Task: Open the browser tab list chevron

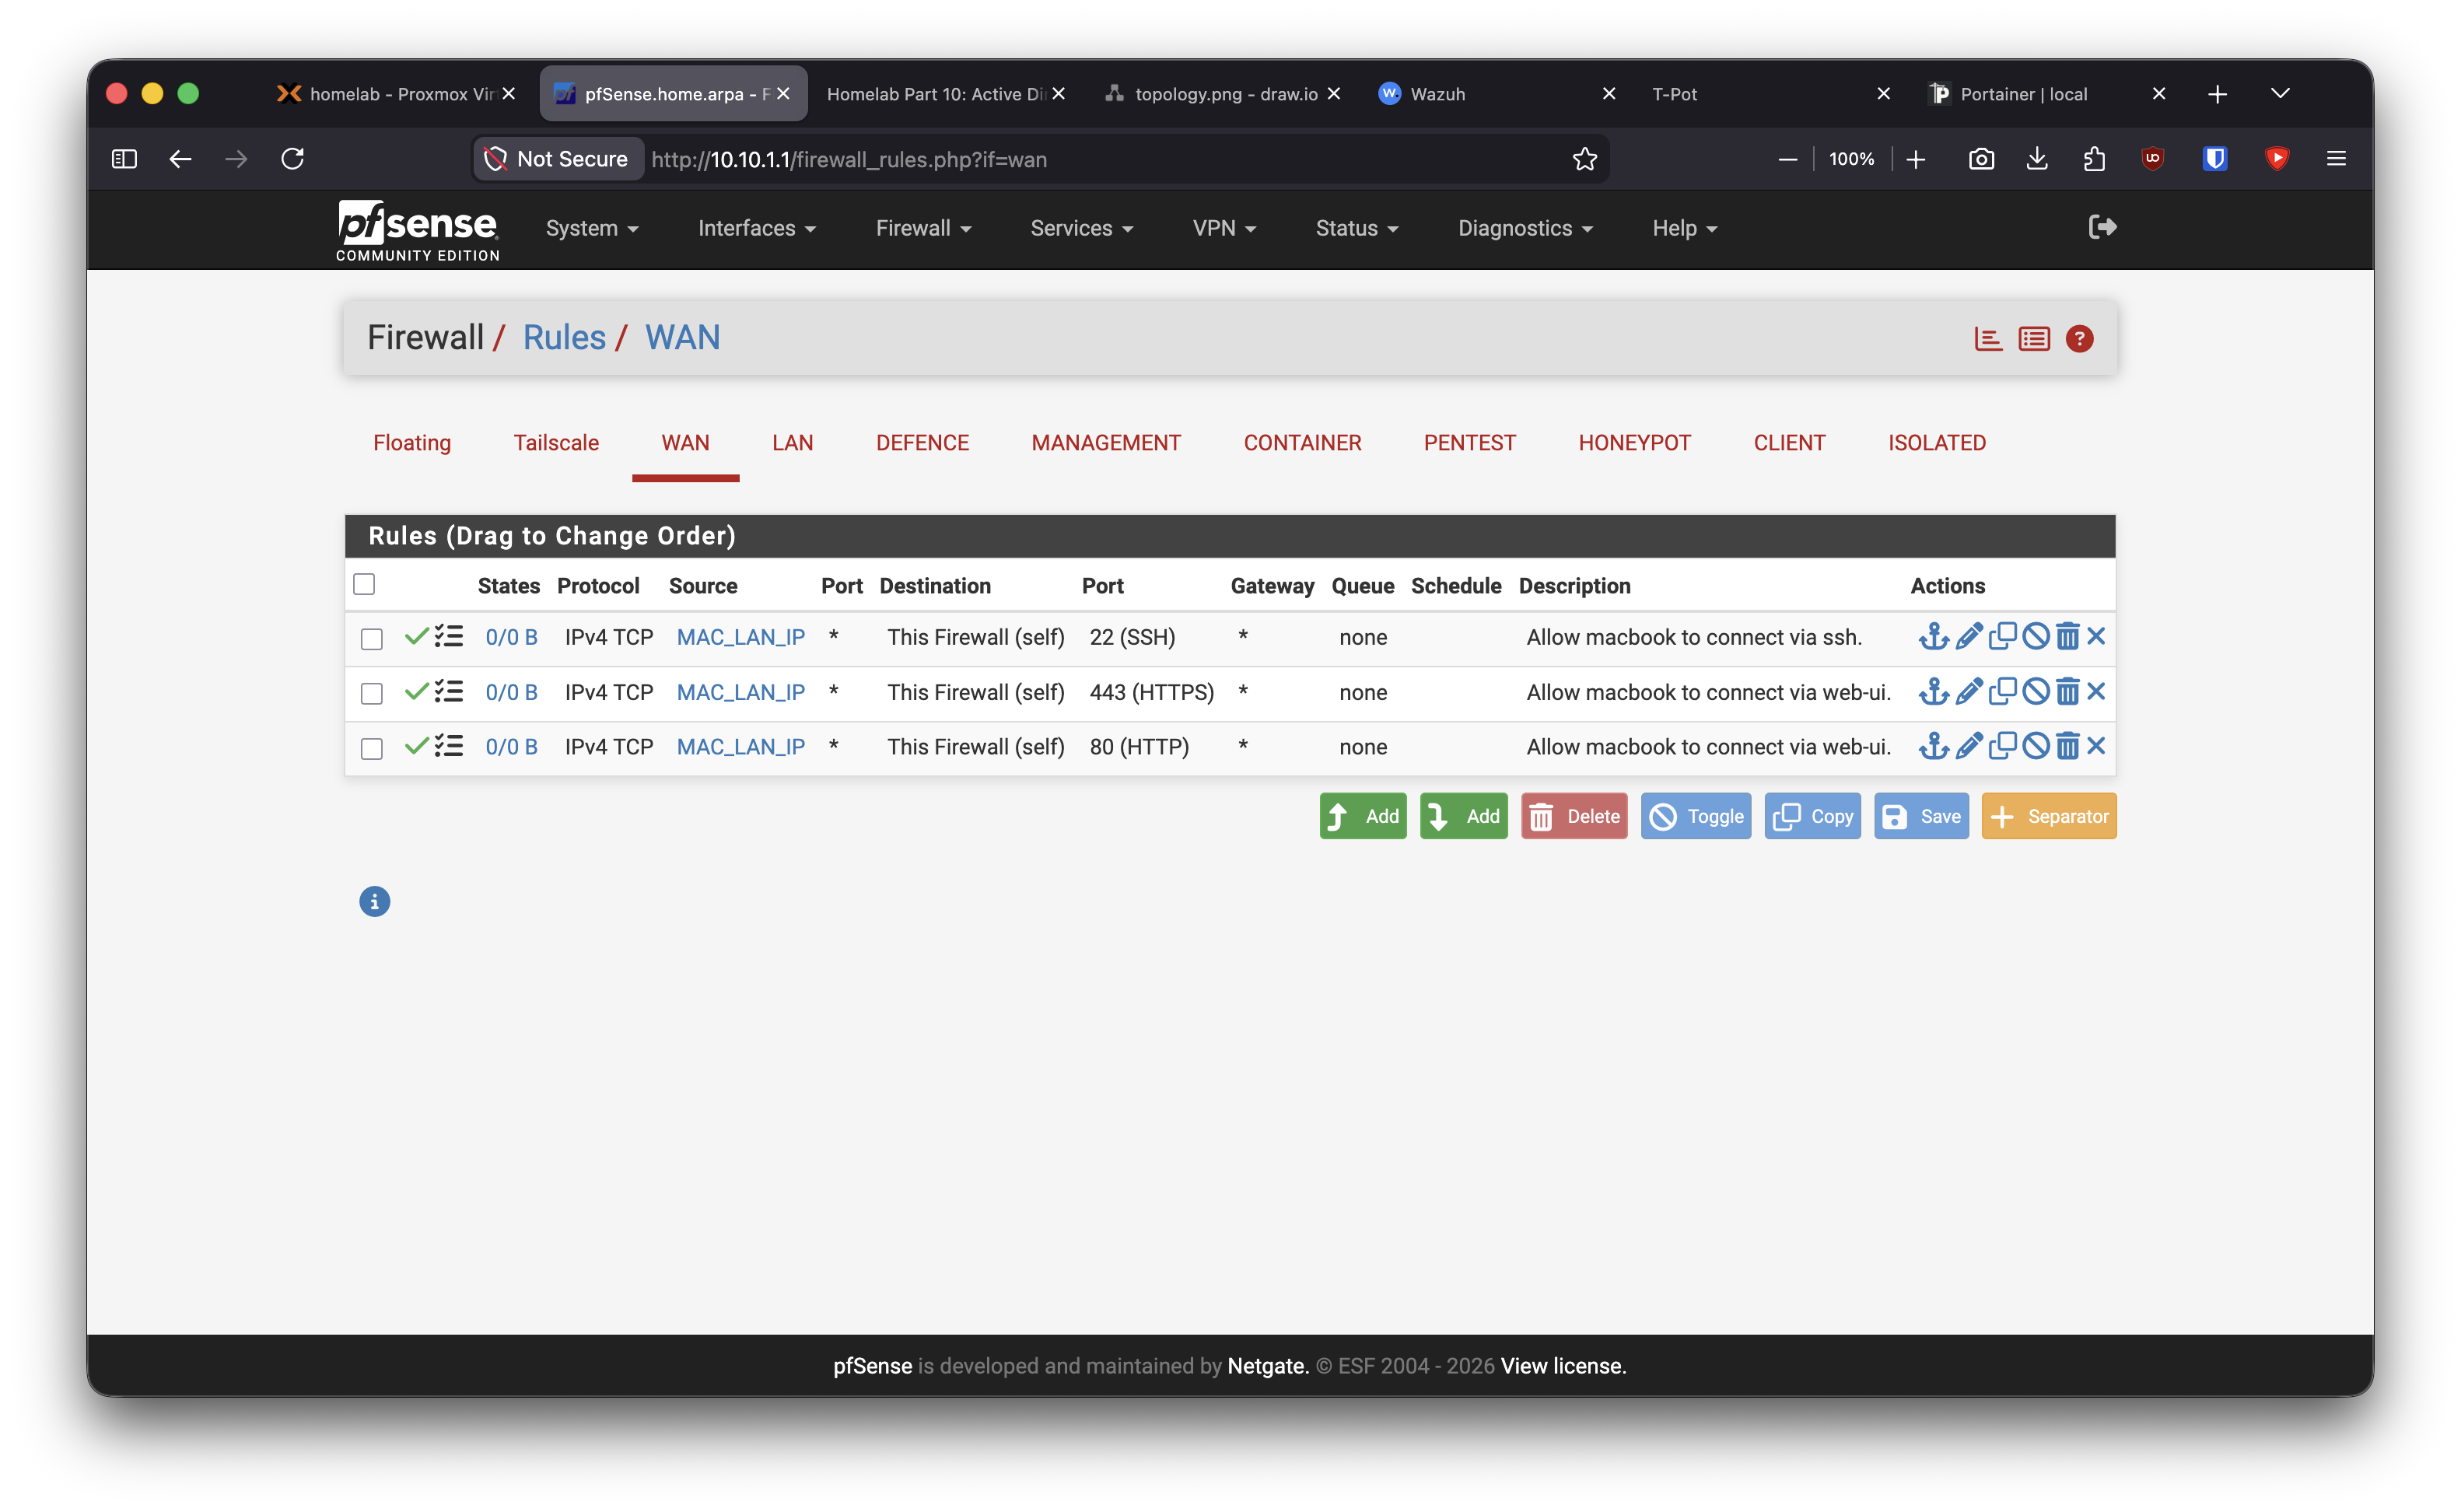Action: click(x=2279, y=94)
